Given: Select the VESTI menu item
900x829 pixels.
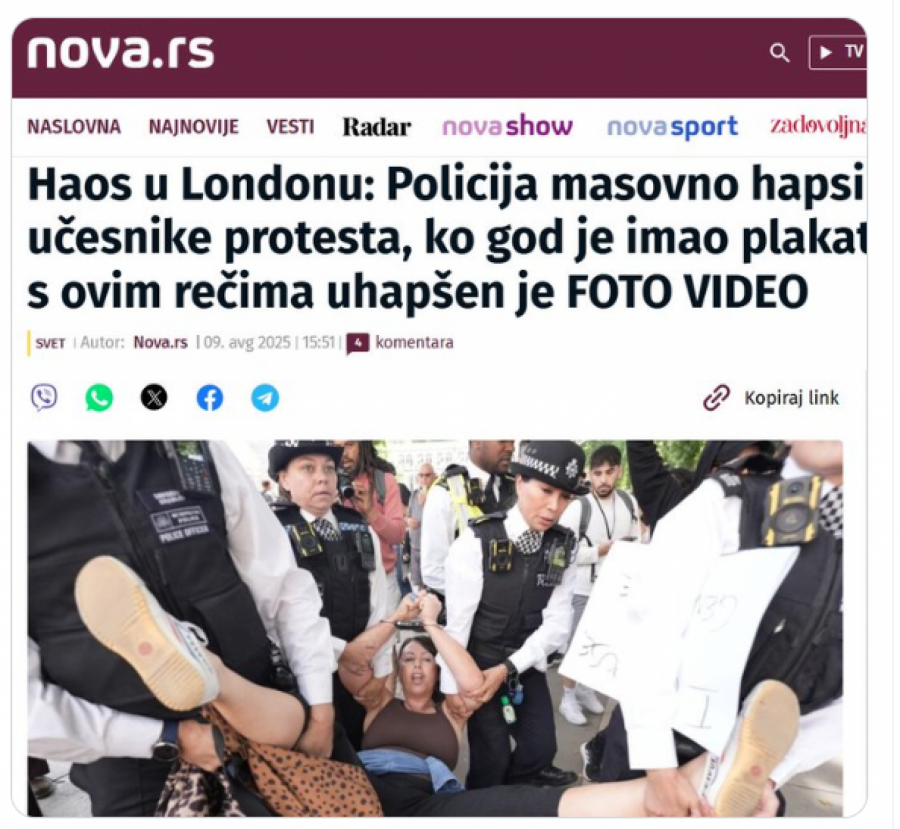Looking at the screenshot, I should tap(290, 127).
